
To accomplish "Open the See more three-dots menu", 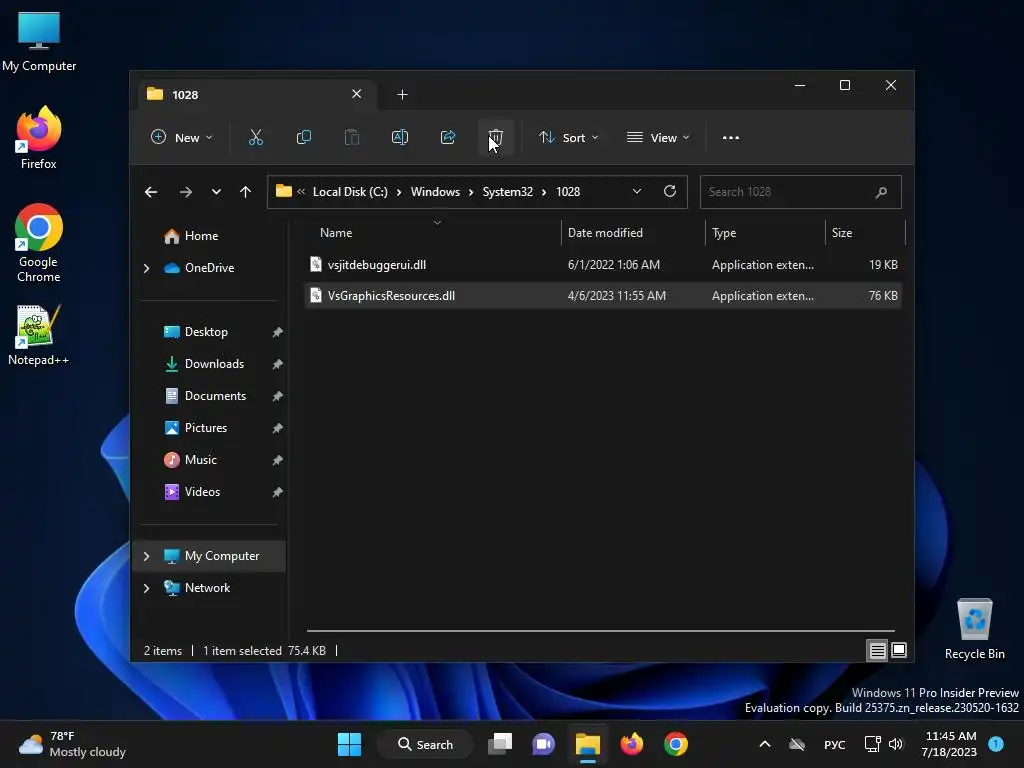I will (x=731, y=138).
